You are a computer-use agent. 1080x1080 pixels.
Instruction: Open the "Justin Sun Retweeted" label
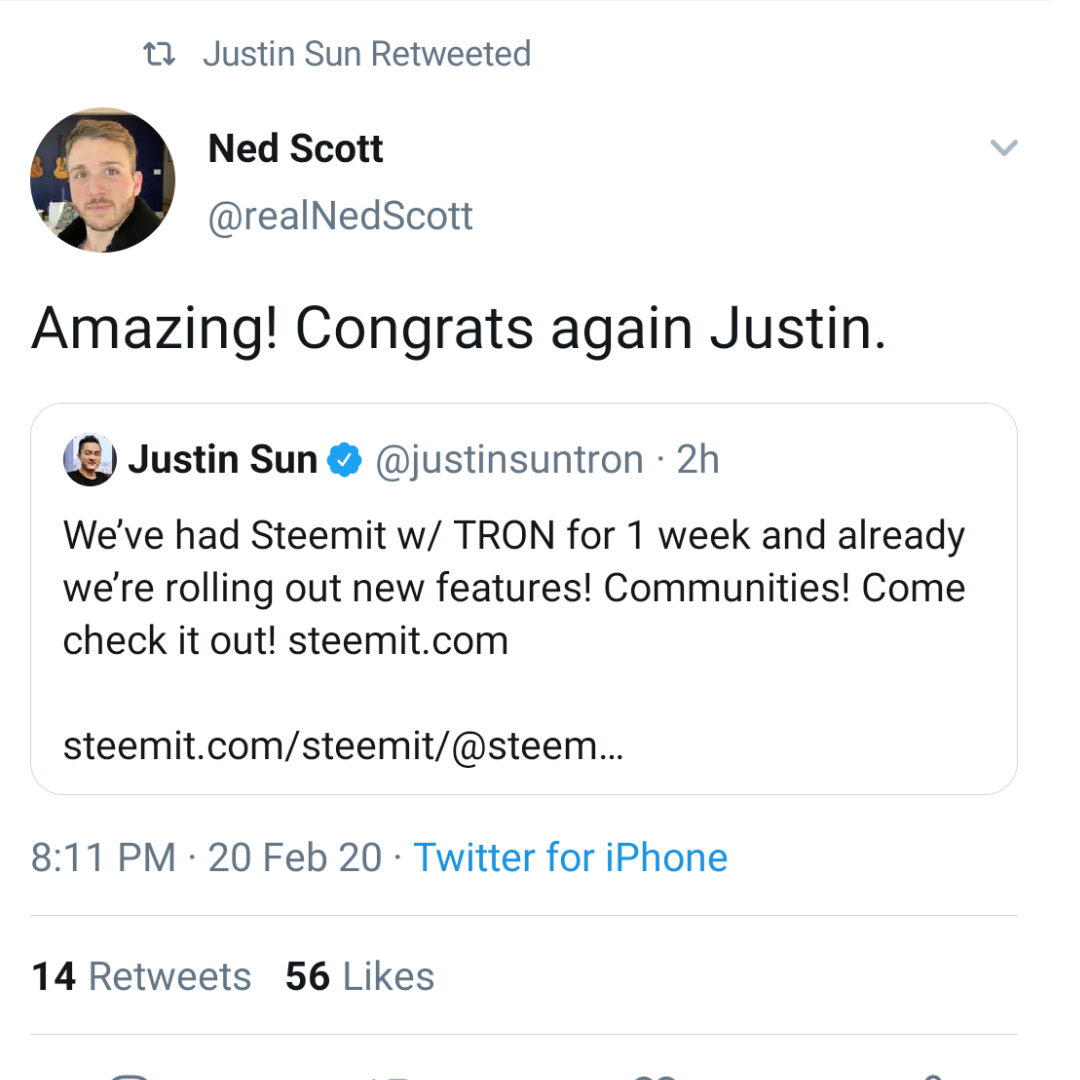click(x=366, y=54)
